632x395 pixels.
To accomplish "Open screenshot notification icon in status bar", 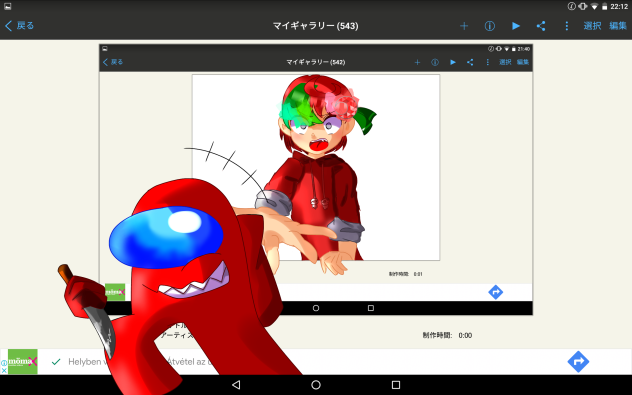I will coord(7,6).
